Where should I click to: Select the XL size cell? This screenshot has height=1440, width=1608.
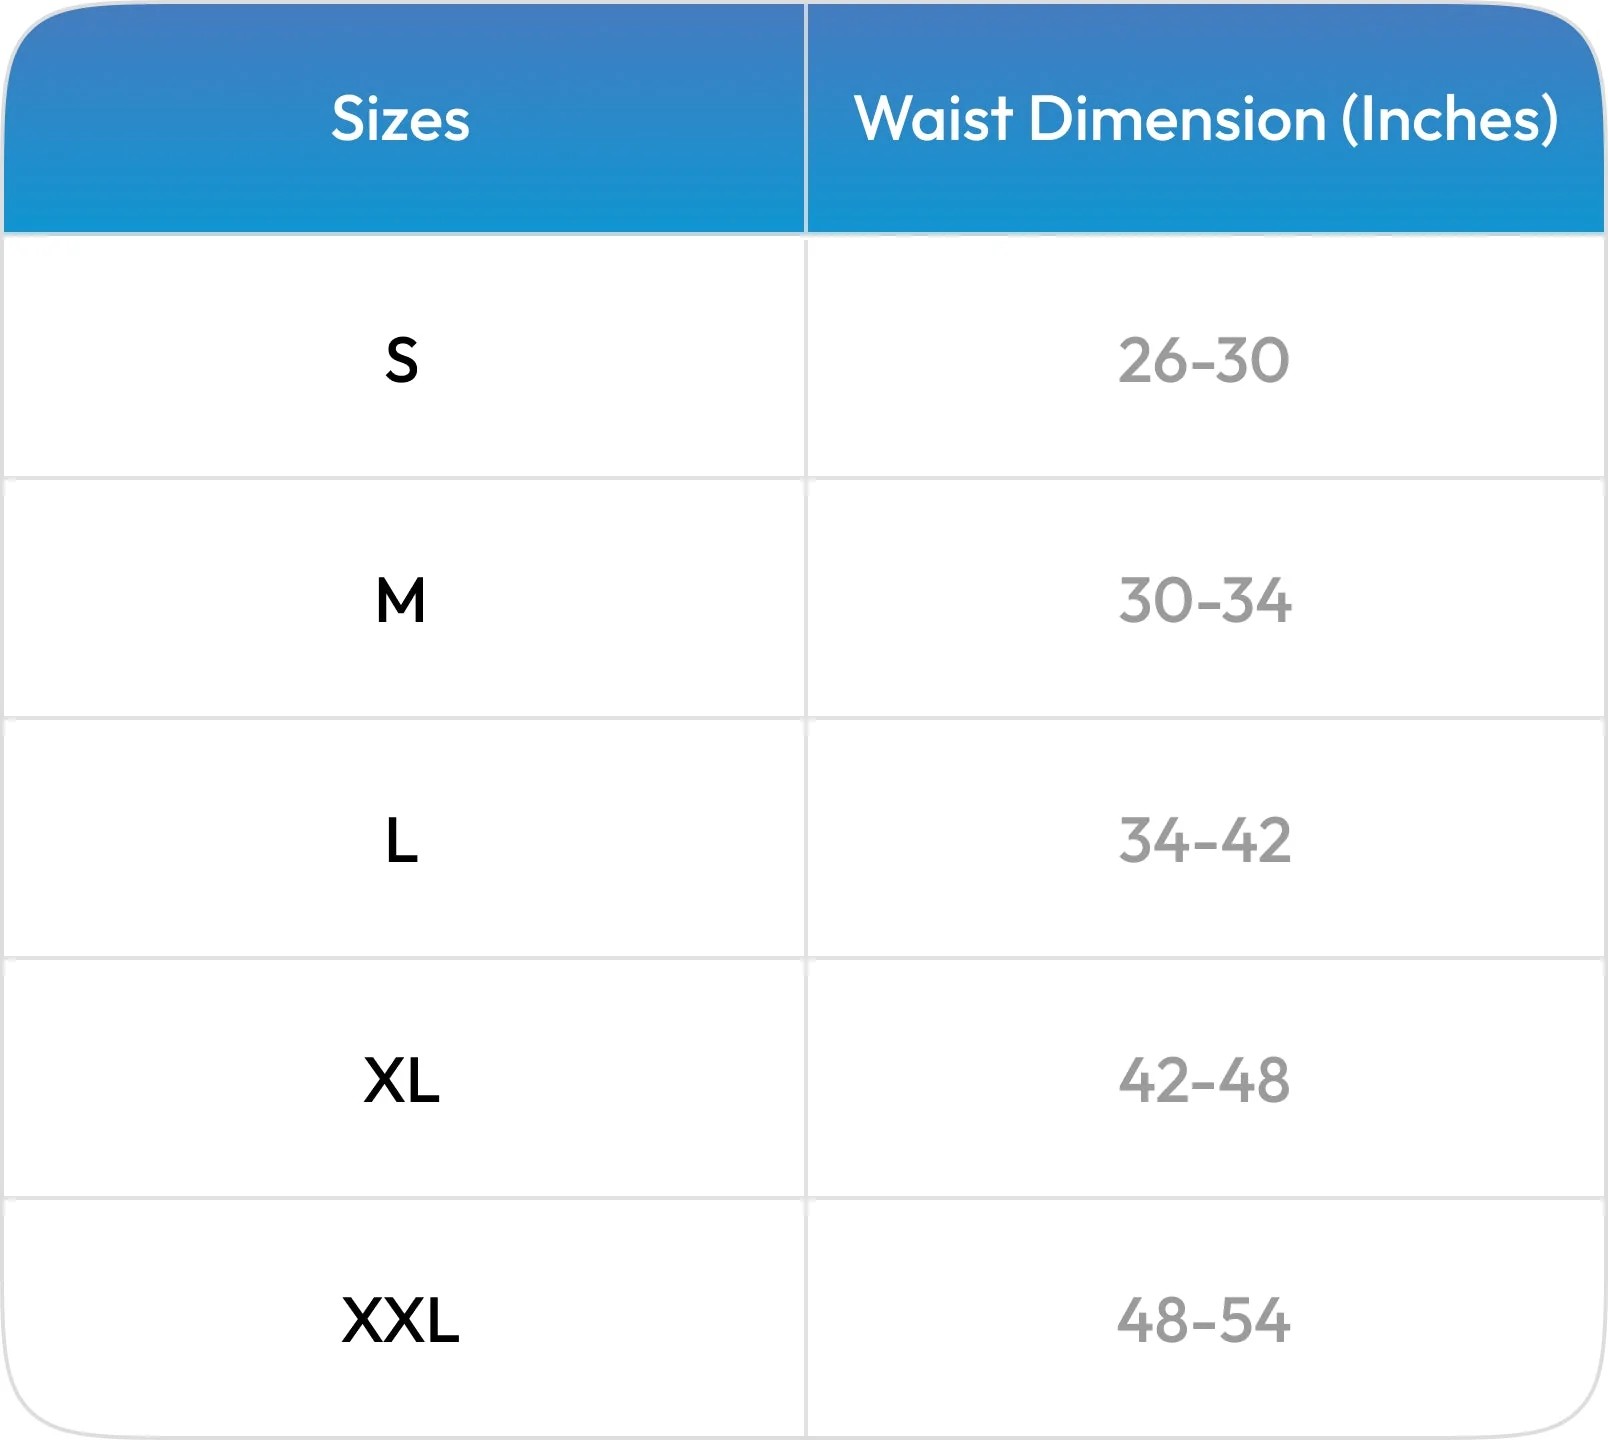(402, 1080)
